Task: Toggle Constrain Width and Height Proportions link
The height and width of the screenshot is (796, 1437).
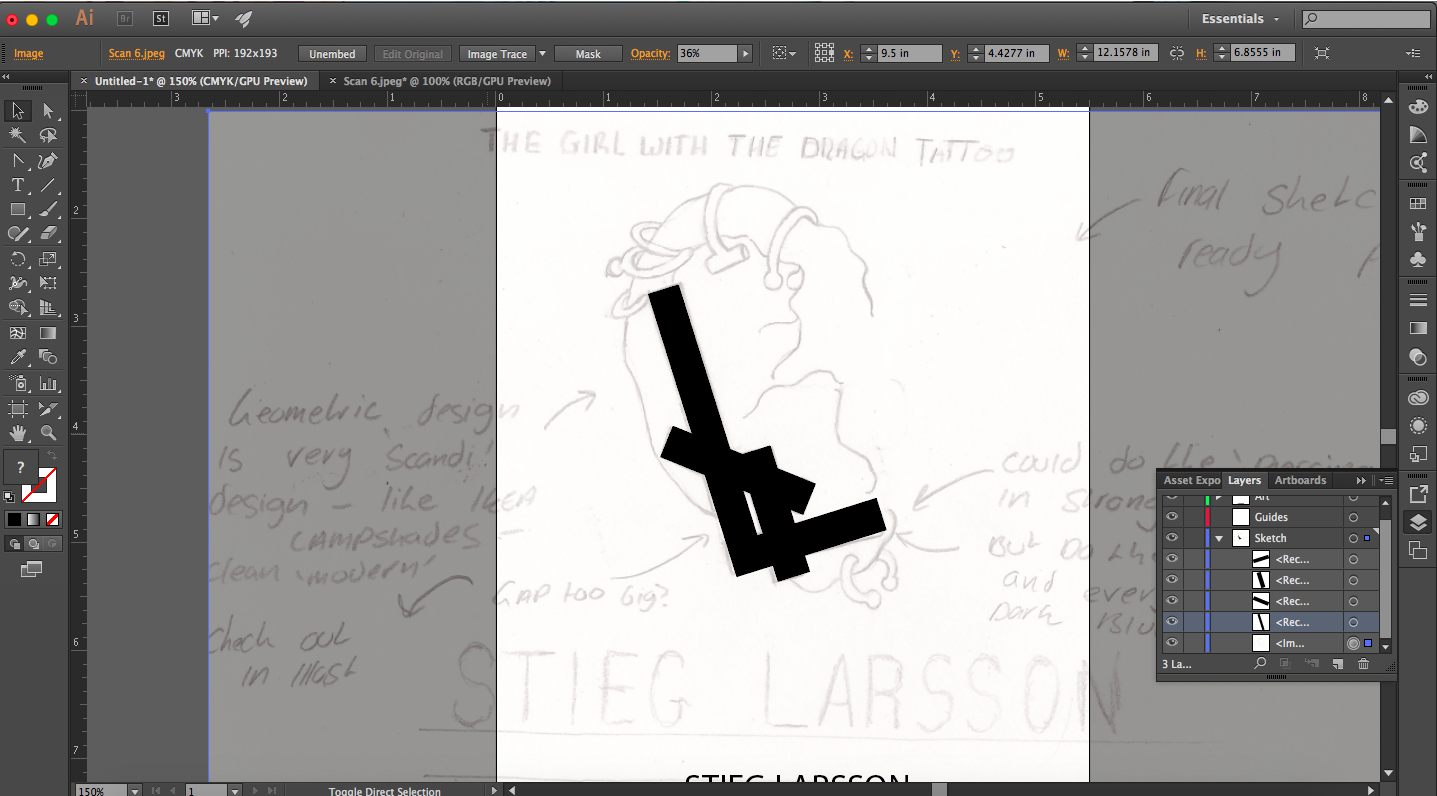Action: (1176, 53)
